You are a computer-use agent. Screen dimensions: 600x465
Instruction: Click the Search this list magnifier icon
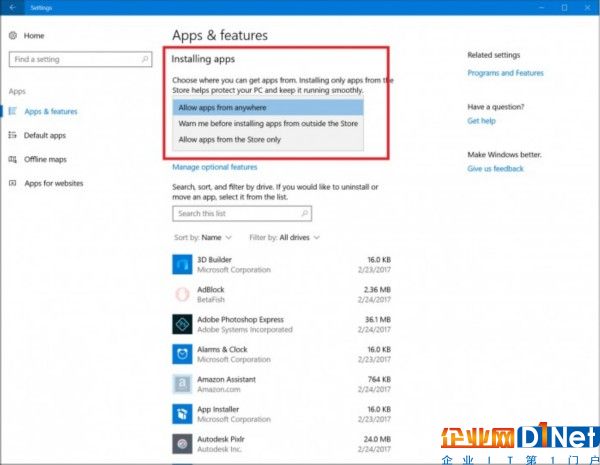click(x=305, y=214)
